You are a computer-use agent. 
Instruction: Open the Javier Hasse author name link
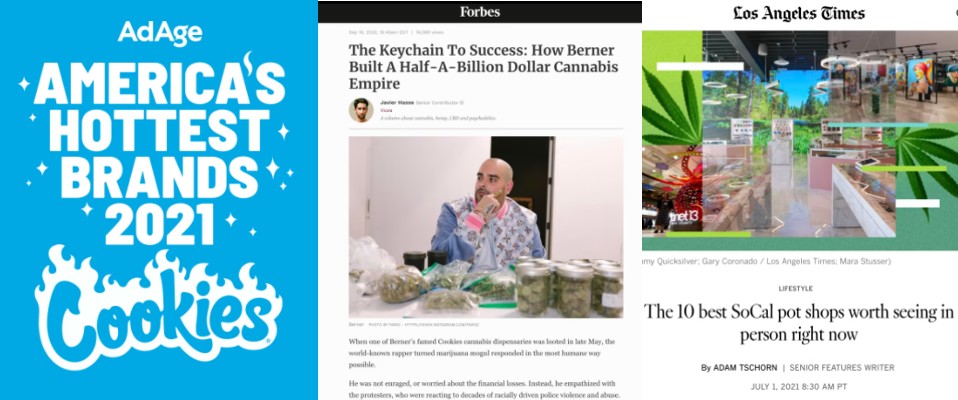397,103
